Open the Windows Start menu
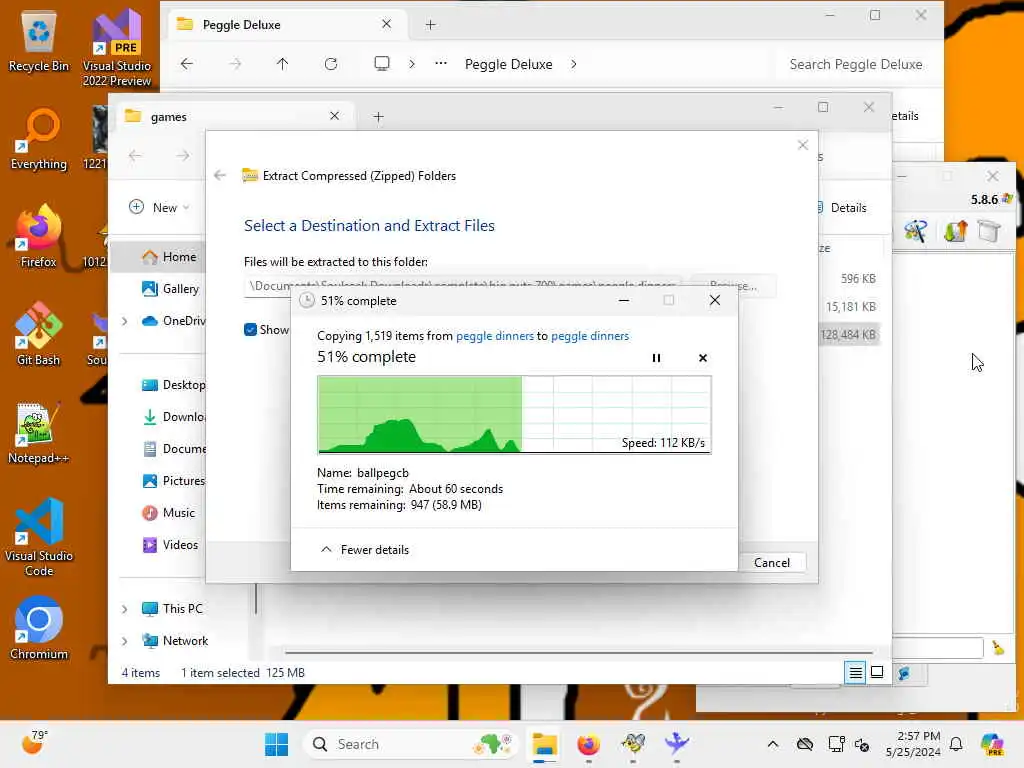Viewport: 1024px width, 768px height. (276, 744)
